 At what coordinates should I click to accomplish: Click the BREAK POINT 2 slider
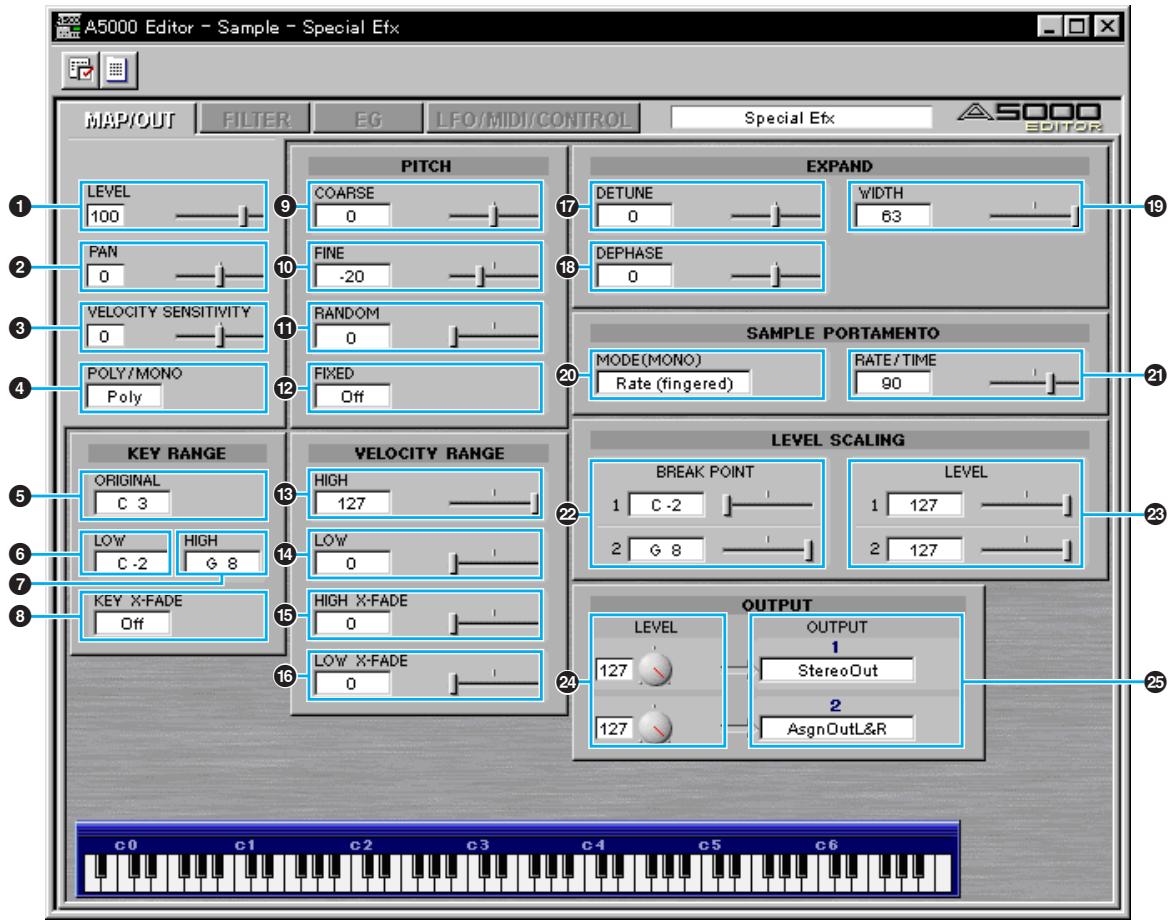coord(768,550)
